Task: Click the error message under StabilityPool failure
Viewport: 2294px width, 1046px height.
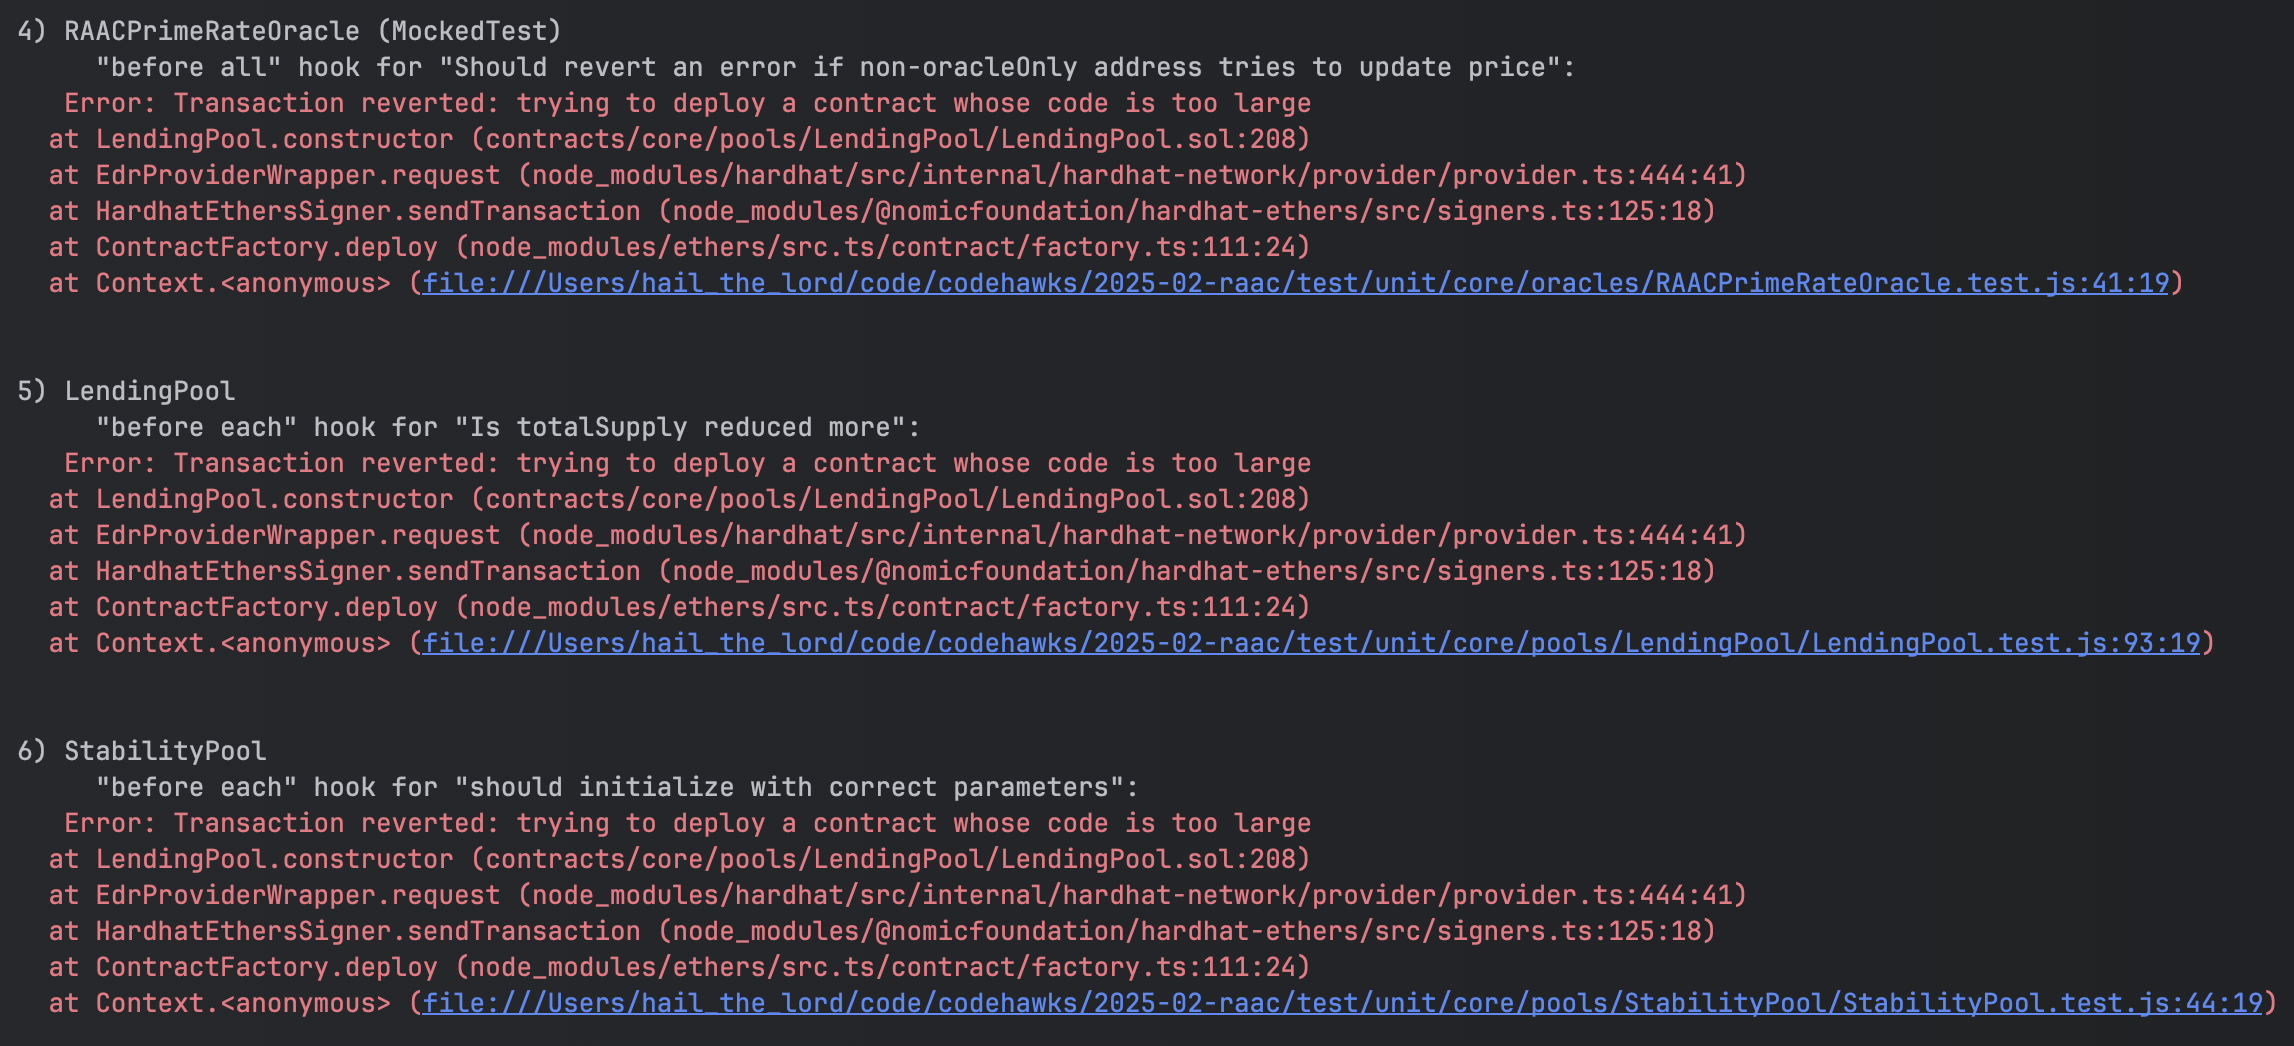Action: (x=687, y=824)
